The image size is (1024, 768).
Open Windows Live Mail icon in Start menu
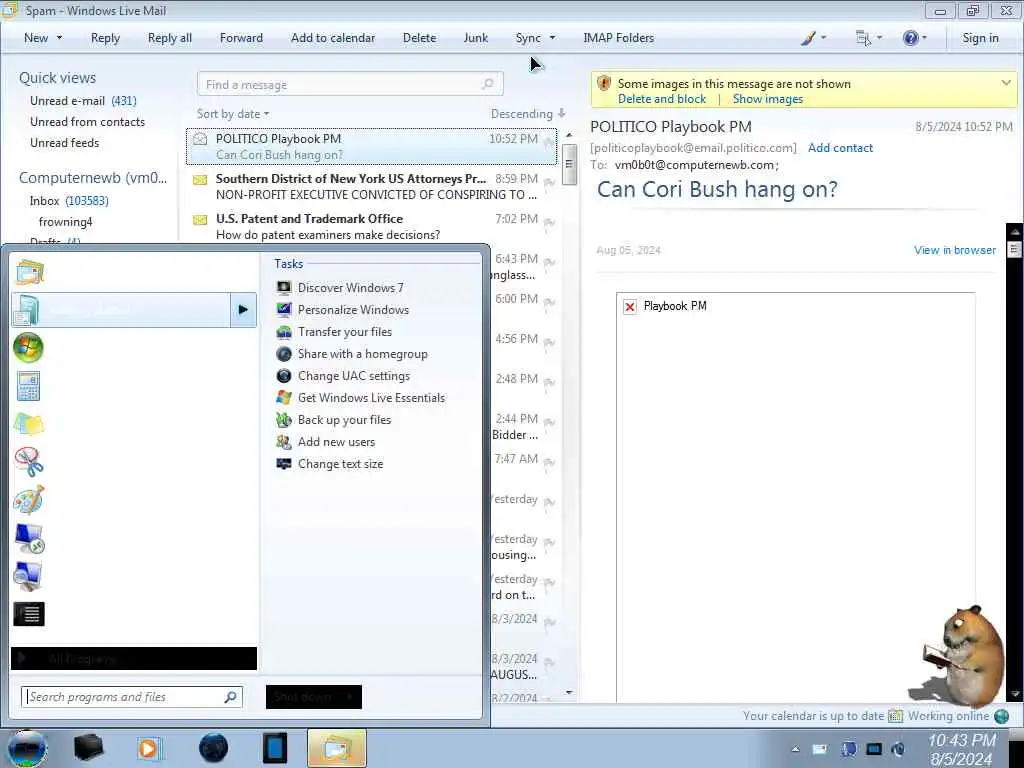click(29, 272)
